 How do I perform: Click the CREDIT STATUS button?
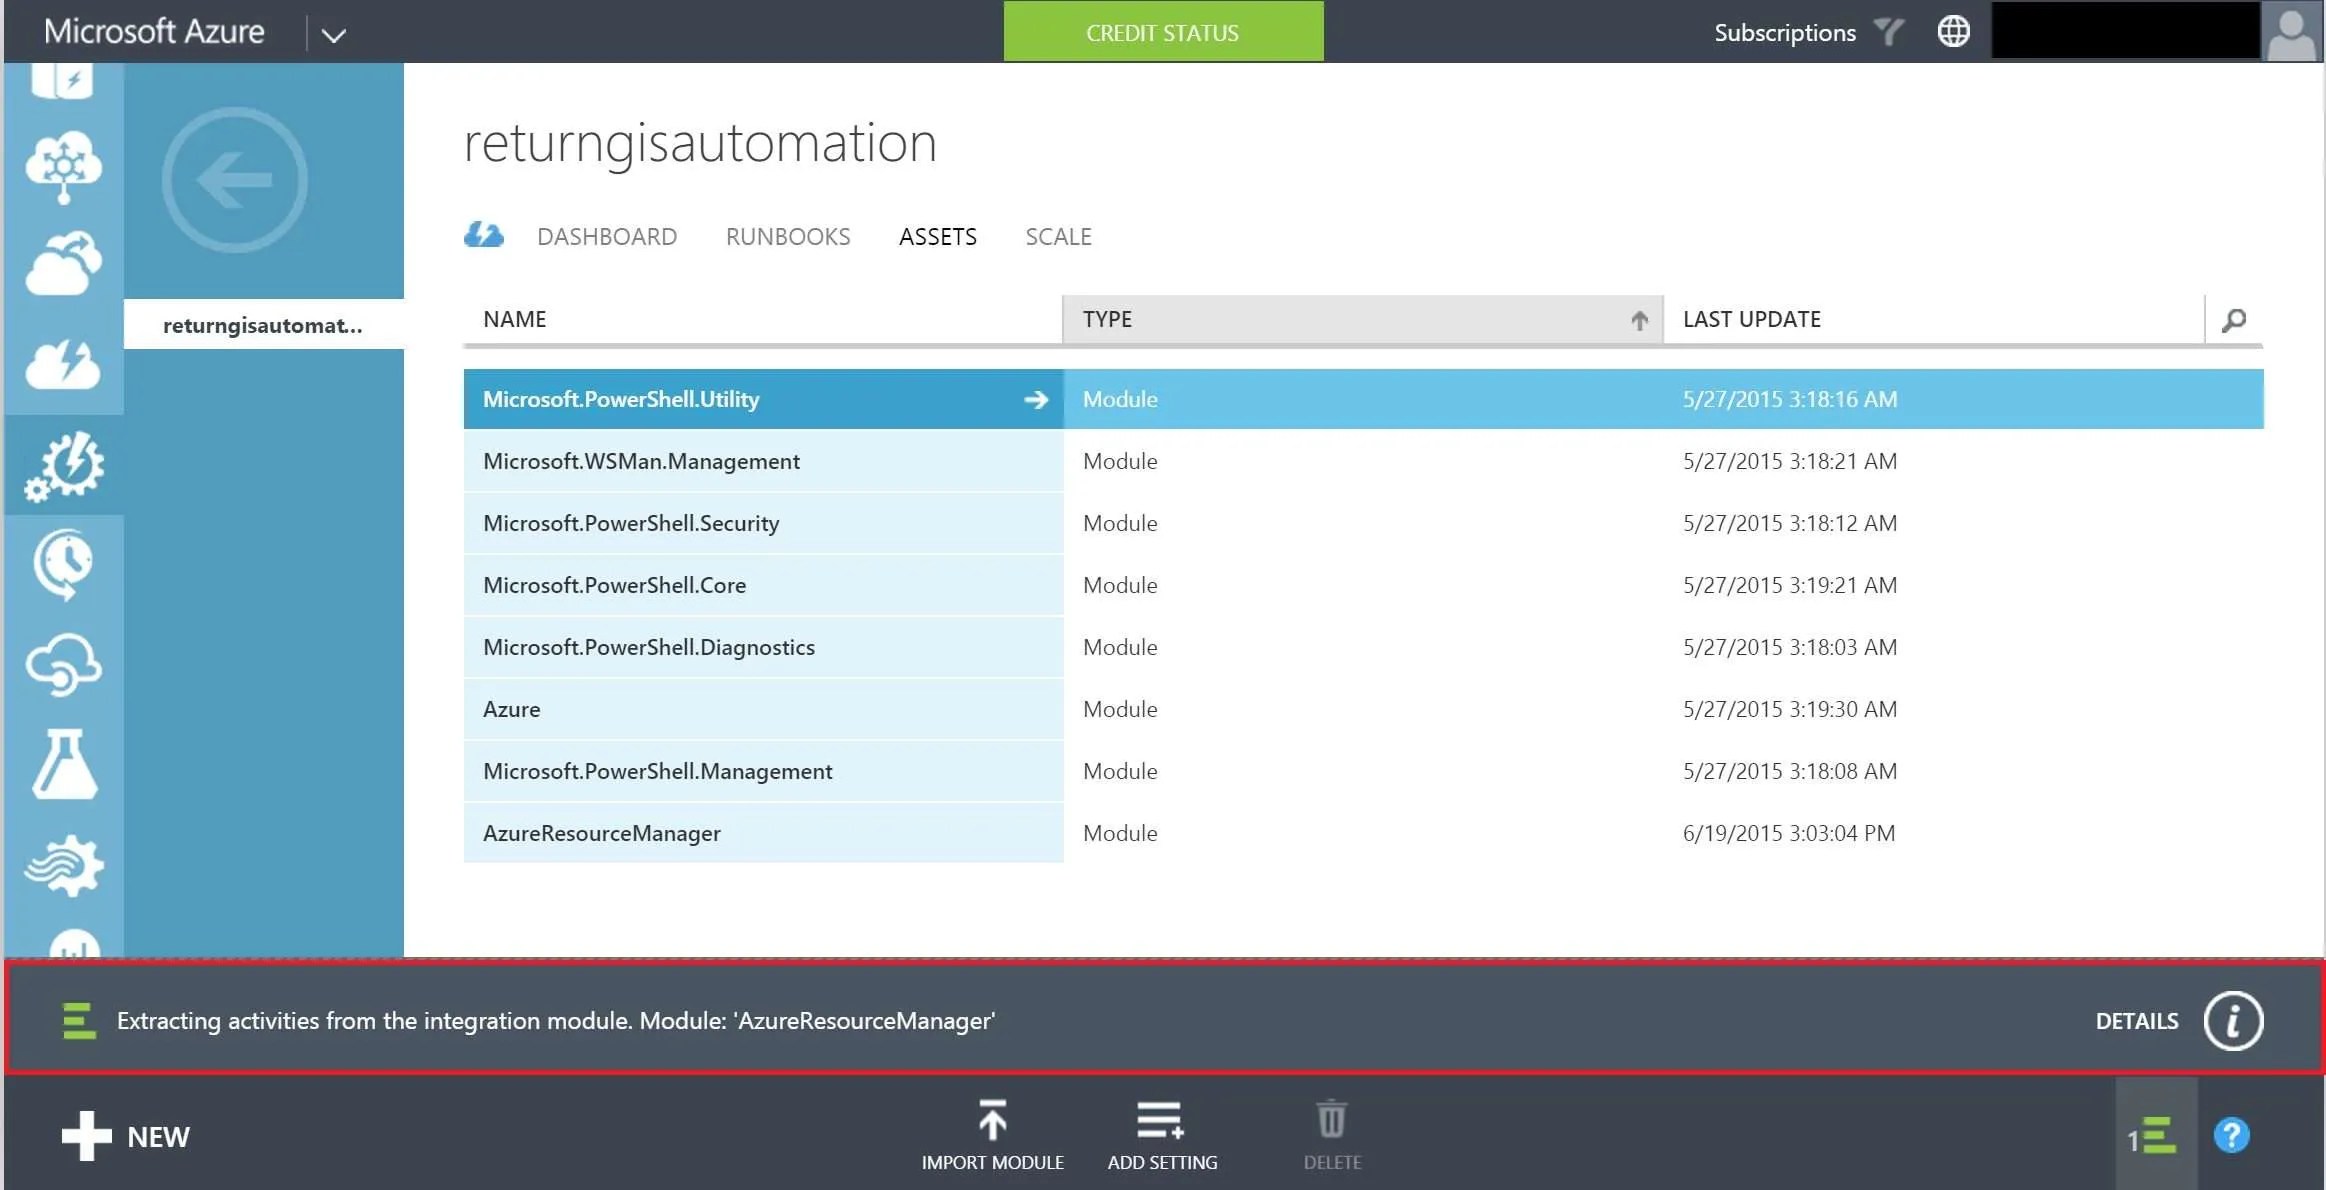coord(1163,32)
